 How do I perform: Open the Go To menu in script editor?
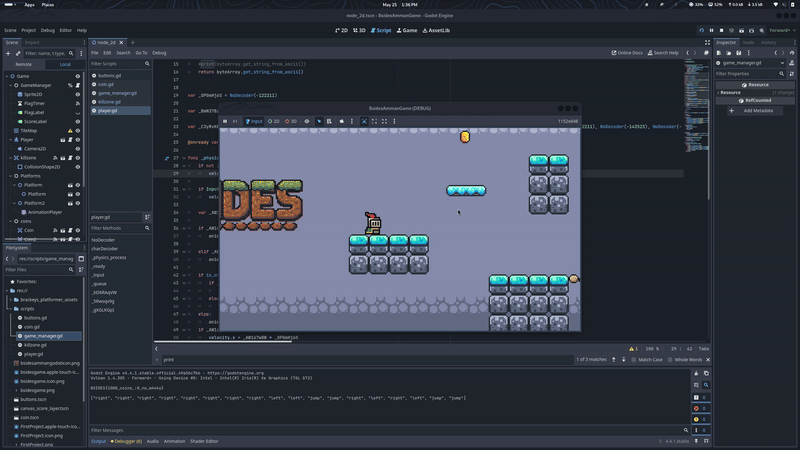click(x=141, y=53)
